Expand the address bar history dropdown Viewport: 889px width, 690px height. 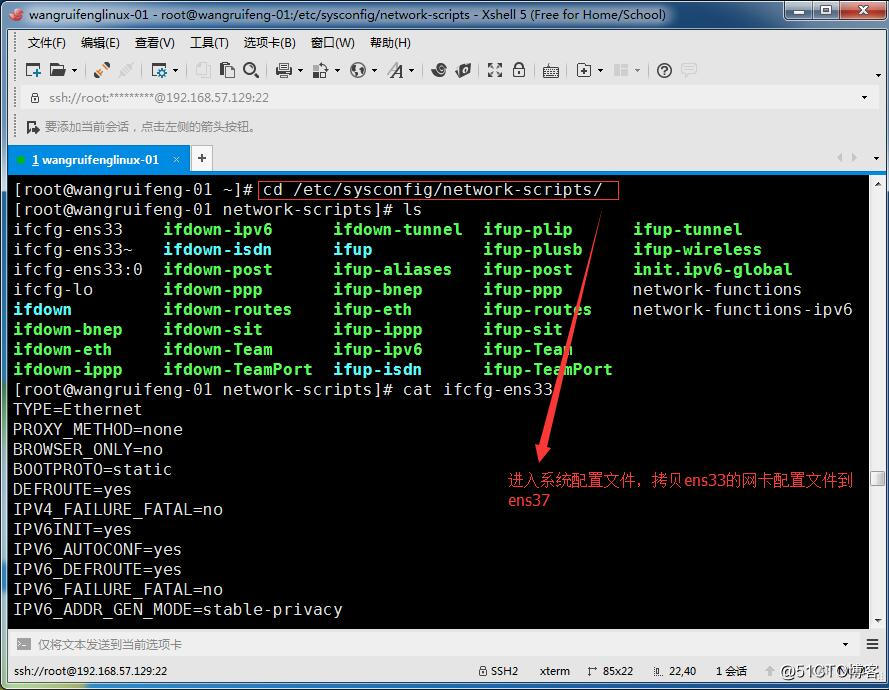[x=864, y=98]
